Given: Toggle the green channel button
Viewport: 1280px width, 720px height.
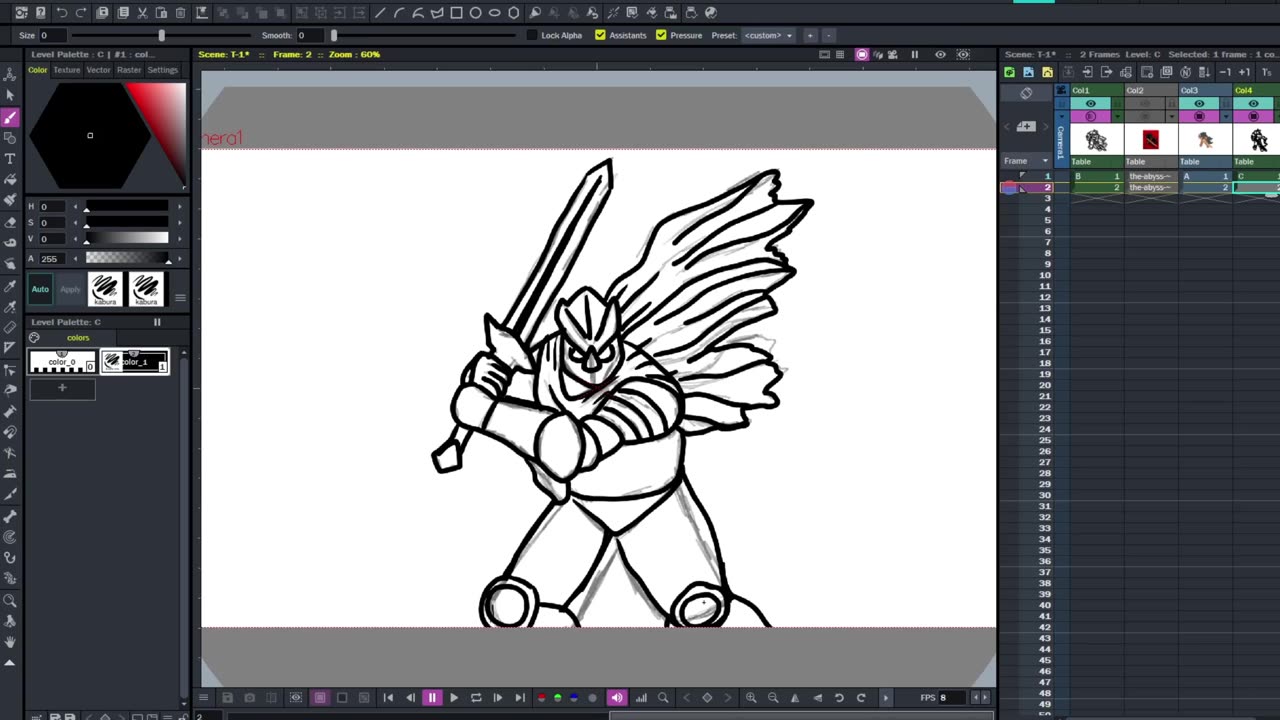Looking at the screenshot, I should (558, 698).
